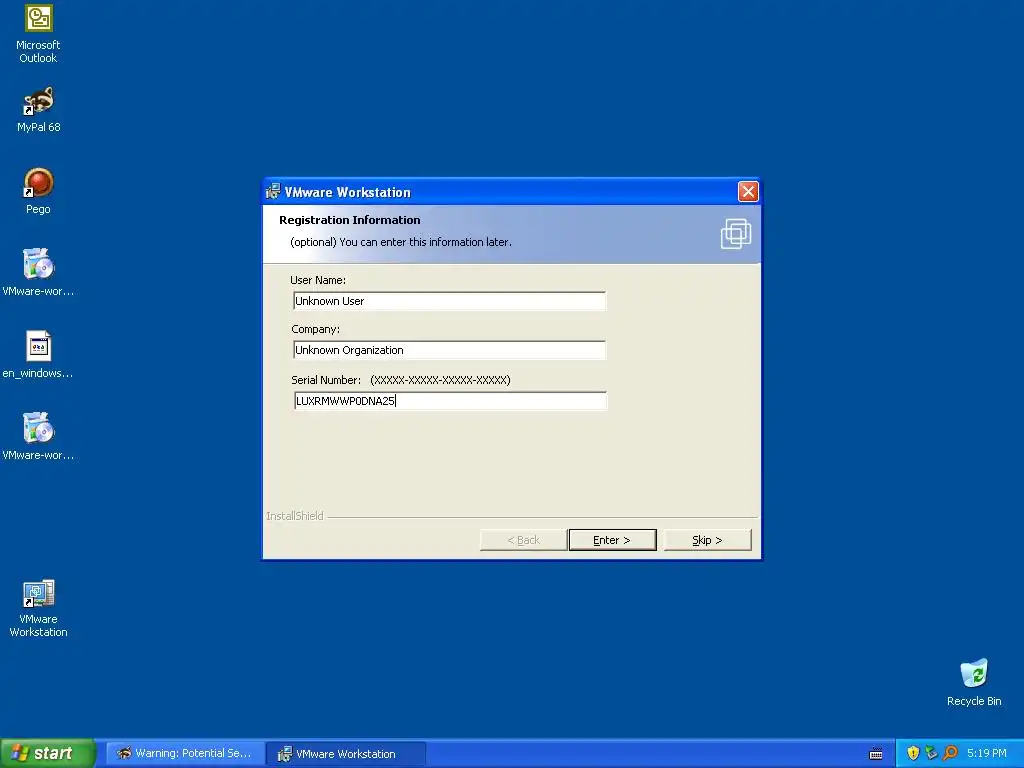Click into the User Name field
This screenshot has height=768, width=1024.
click(x=449, y=301)
